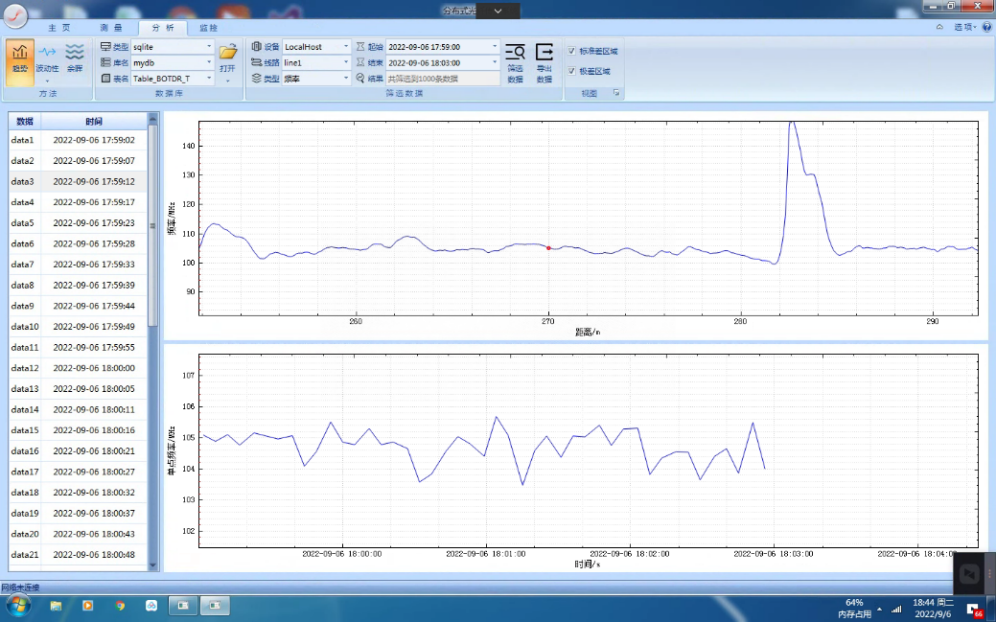Screen dimensions: 996x622
Task: Open the start time 17:59:00 dropdown
Action: (x=494, y=47)
